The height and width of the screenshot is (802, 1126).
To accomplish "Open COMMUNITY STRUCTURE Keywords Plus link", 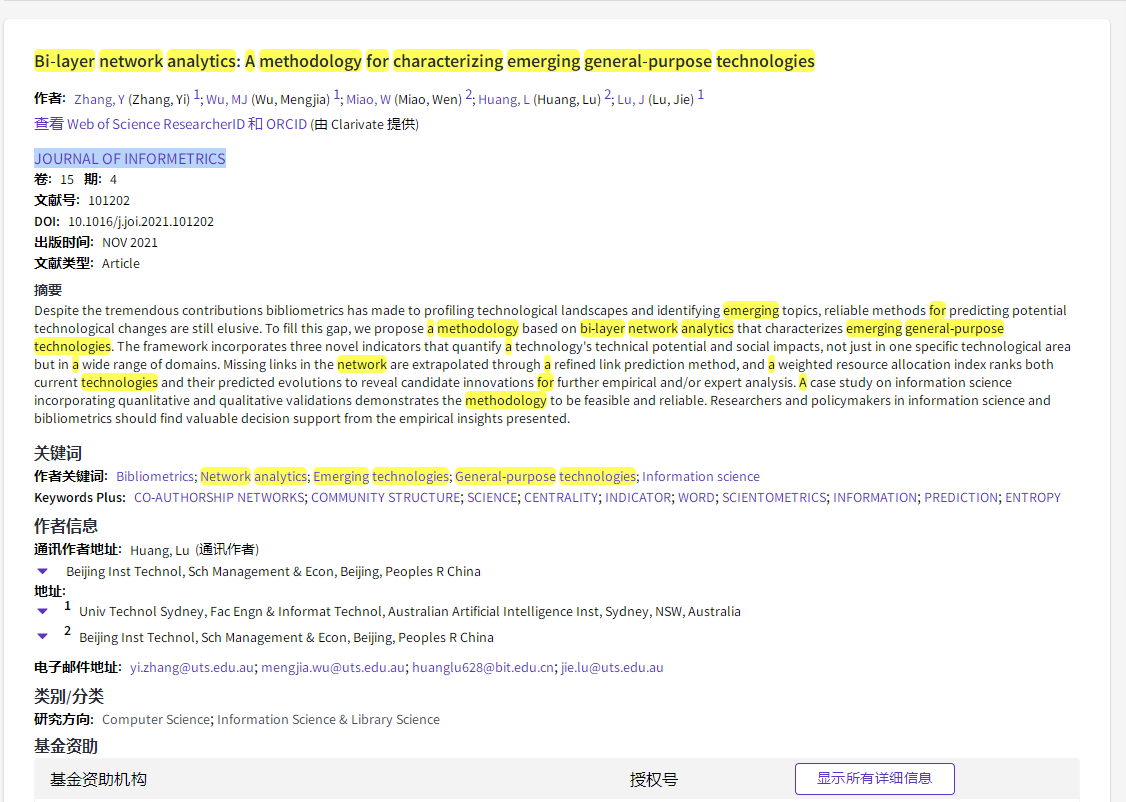I will point(386,497).
